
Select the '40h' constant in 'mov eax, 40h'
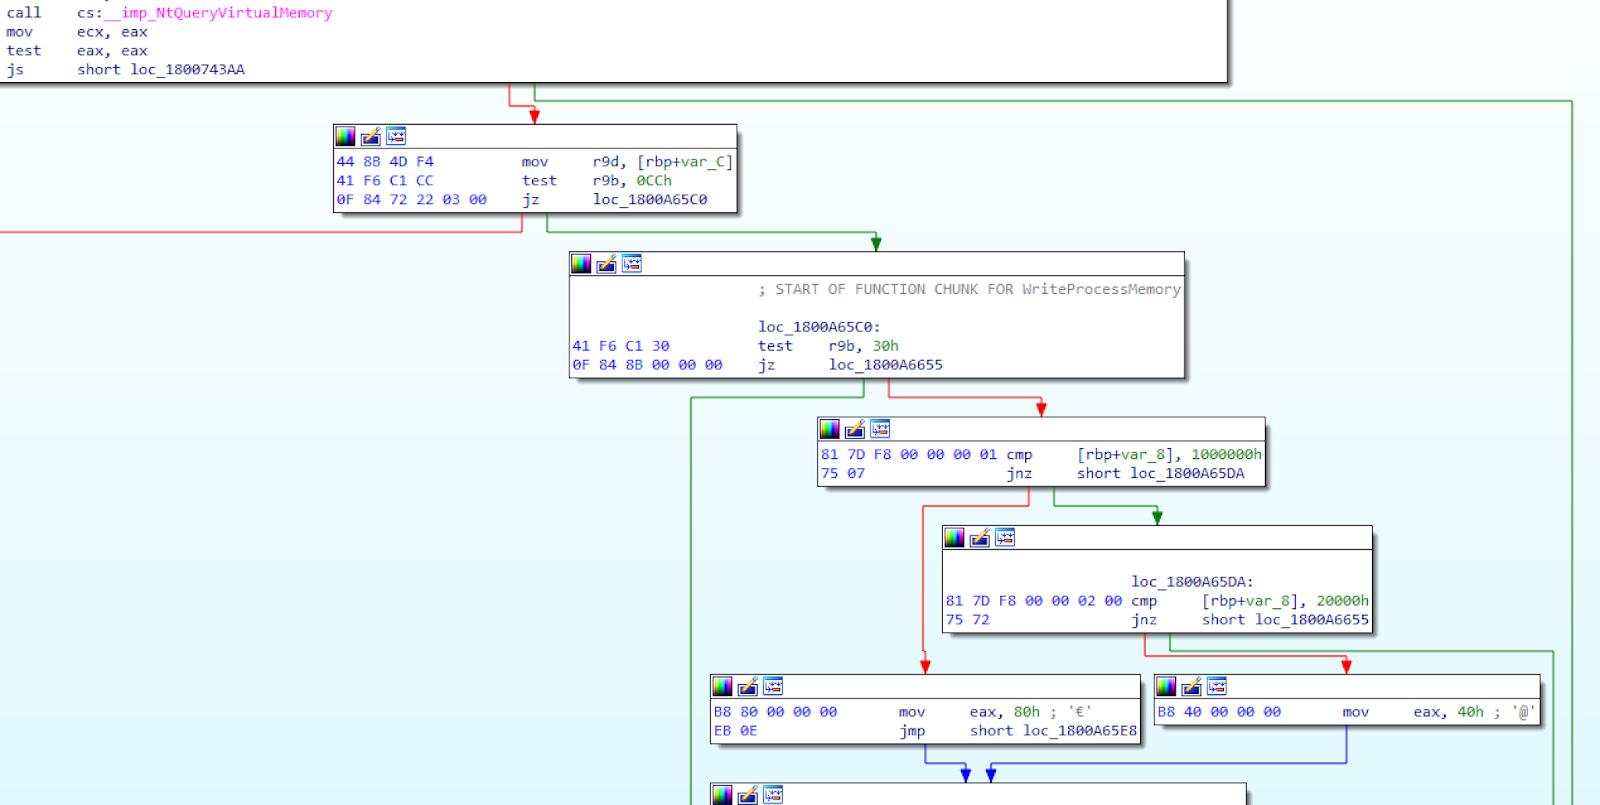(x=1470, y=712)
